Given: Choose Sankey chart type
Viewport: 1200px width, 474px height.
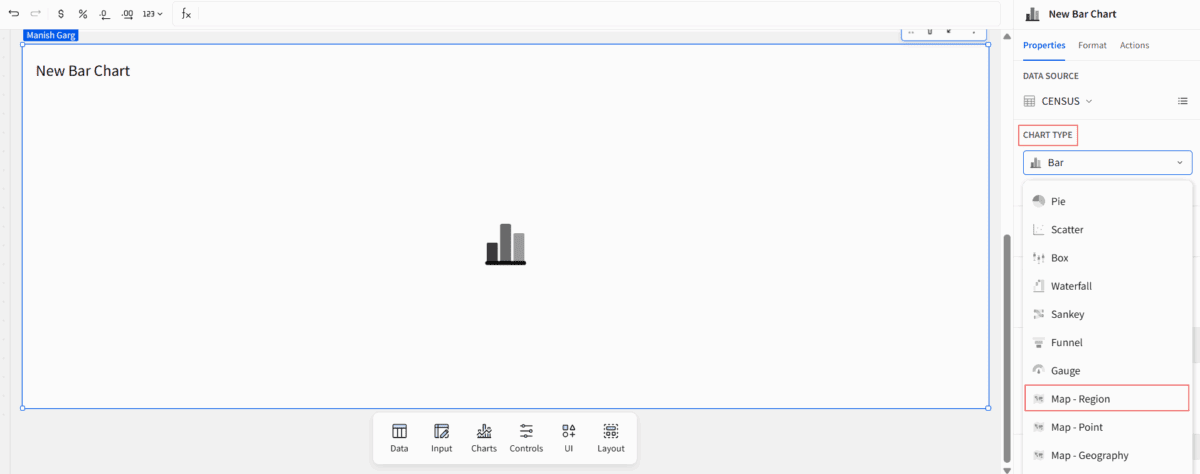Looking at the screenshot, I should click(1107, 314).
